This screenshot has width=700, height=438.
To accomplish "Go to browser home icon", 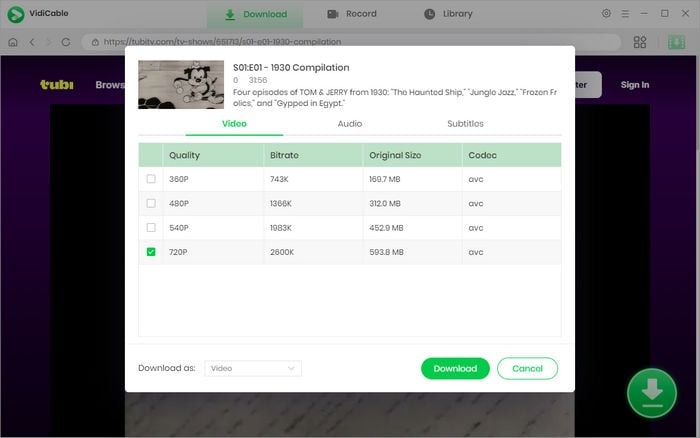I will coord(13,42).
